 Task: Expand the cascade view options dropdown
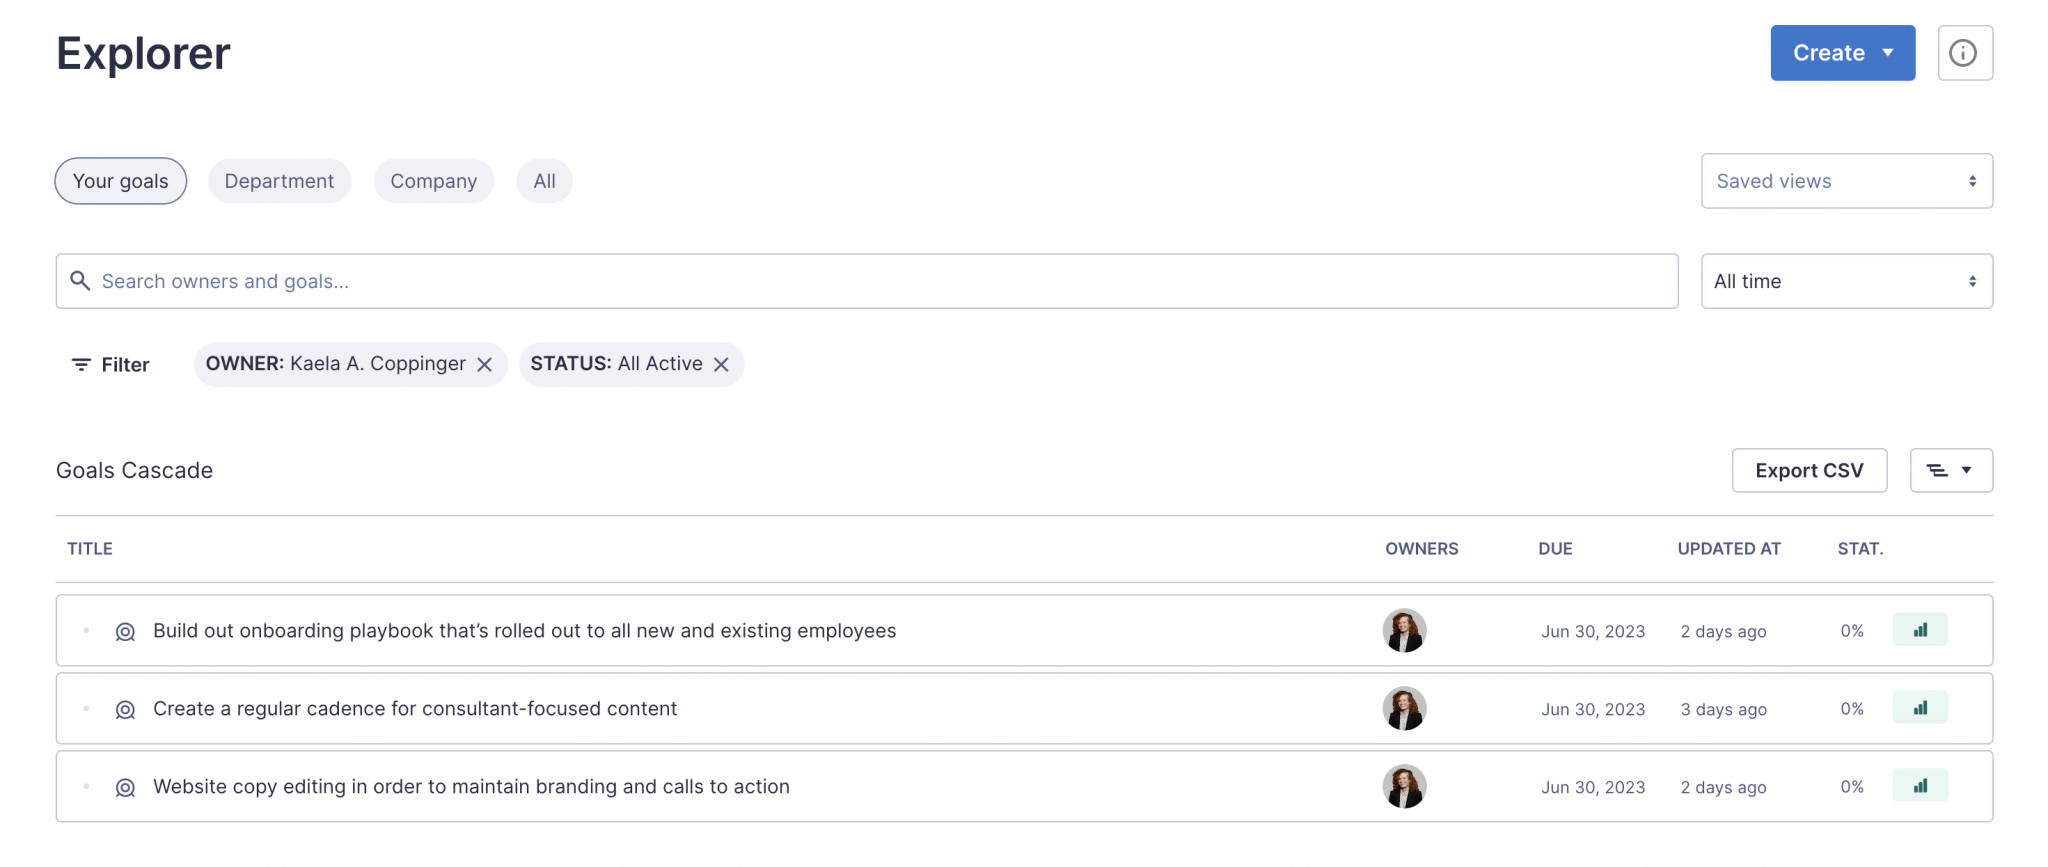[1950, 470]
